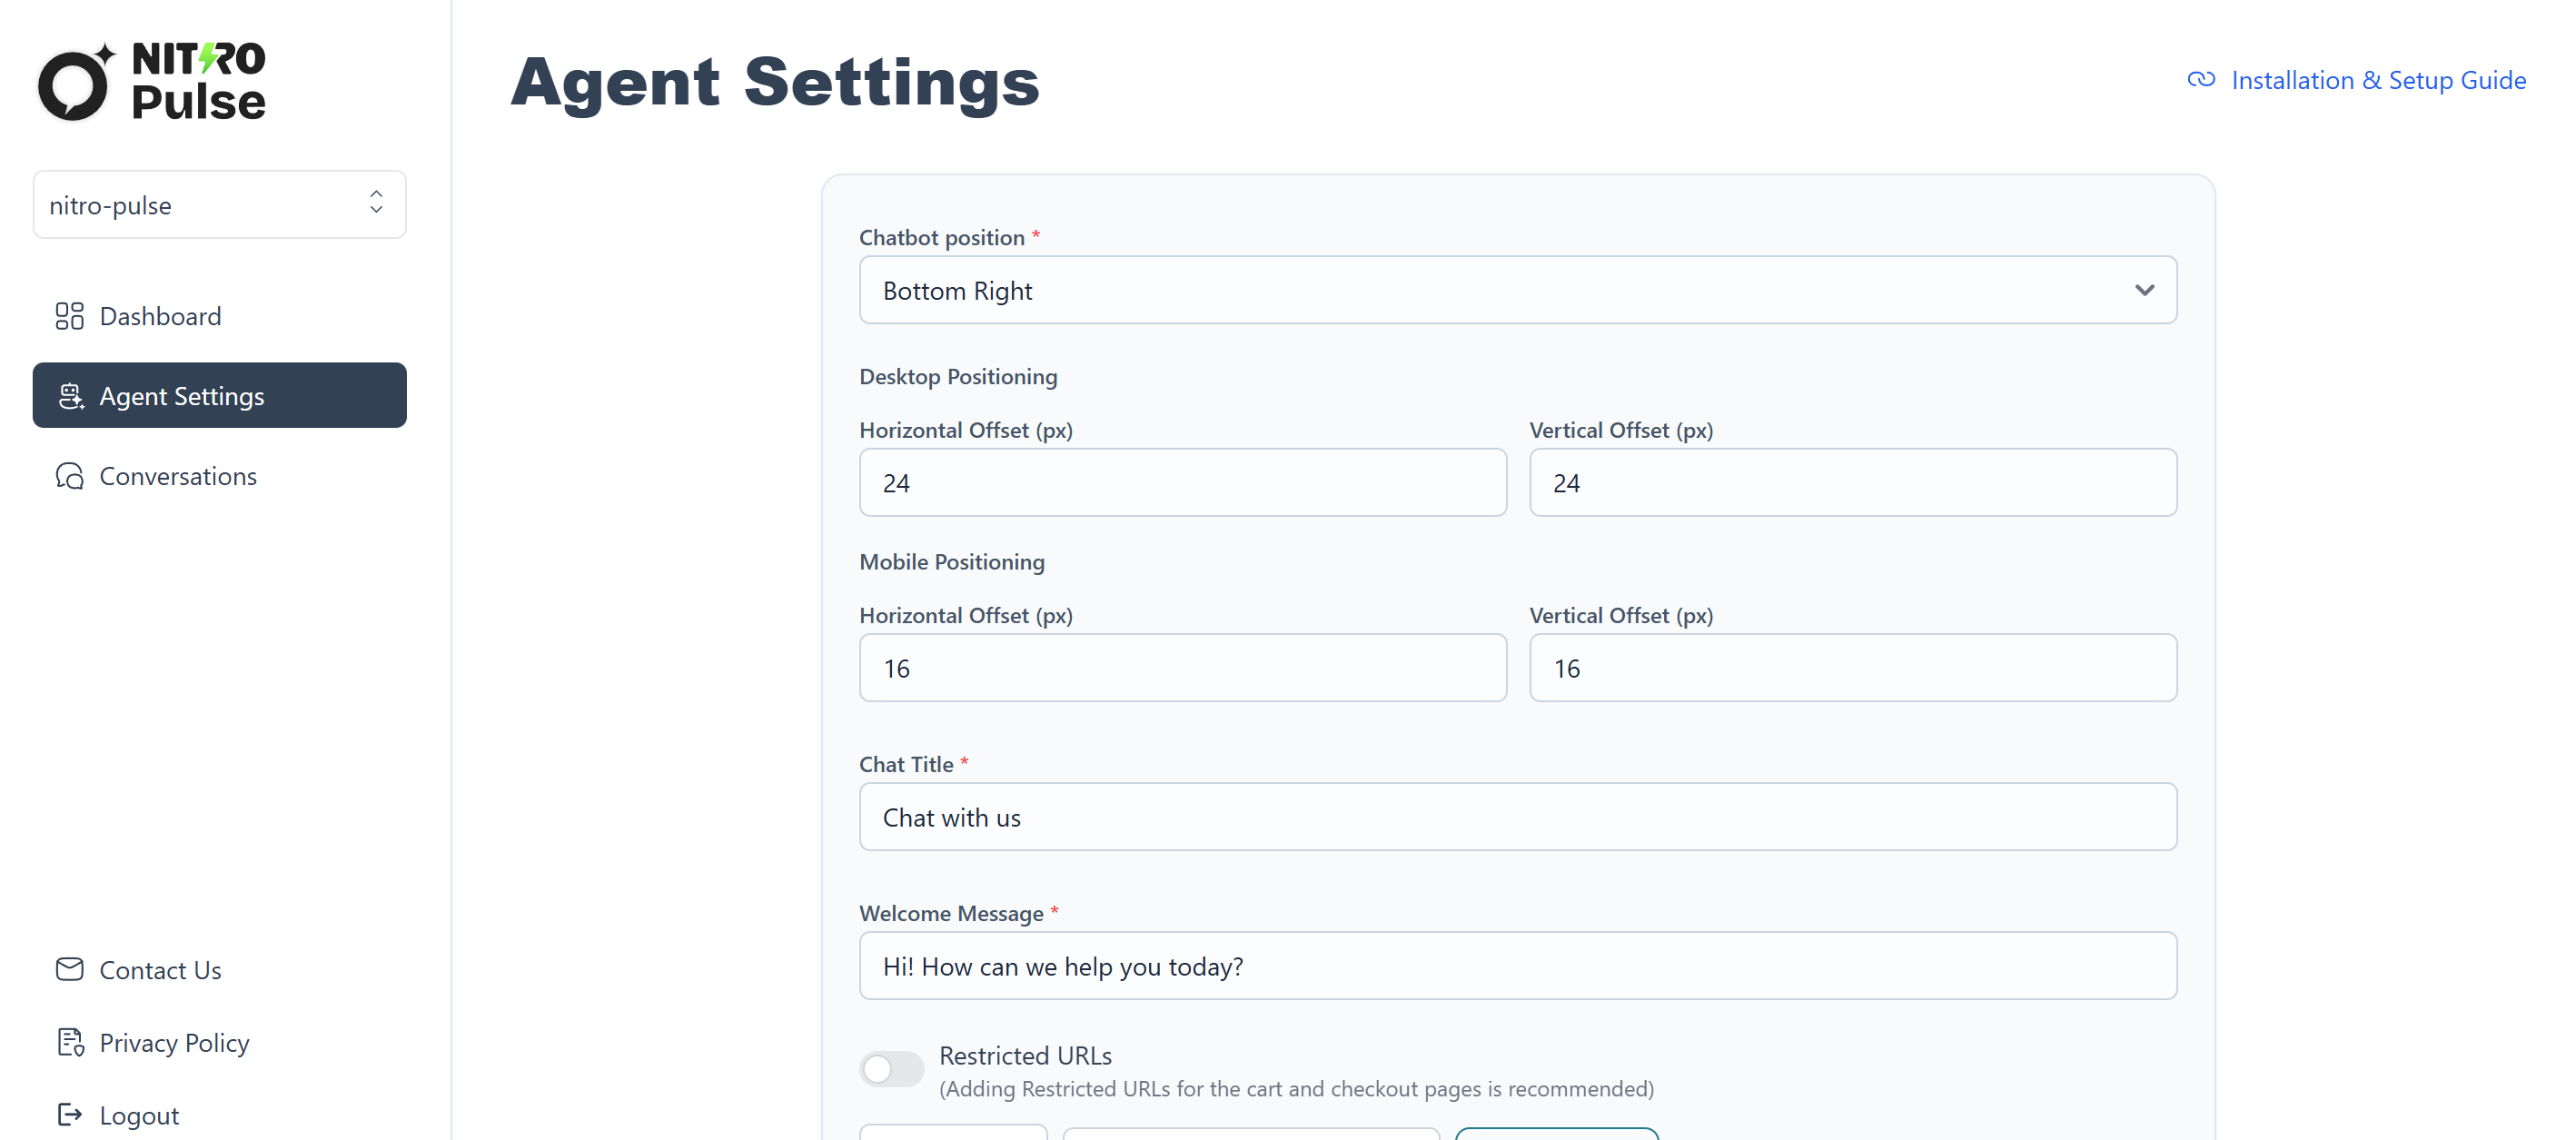Click the Logout arrow icon

tap(69, 1114)
